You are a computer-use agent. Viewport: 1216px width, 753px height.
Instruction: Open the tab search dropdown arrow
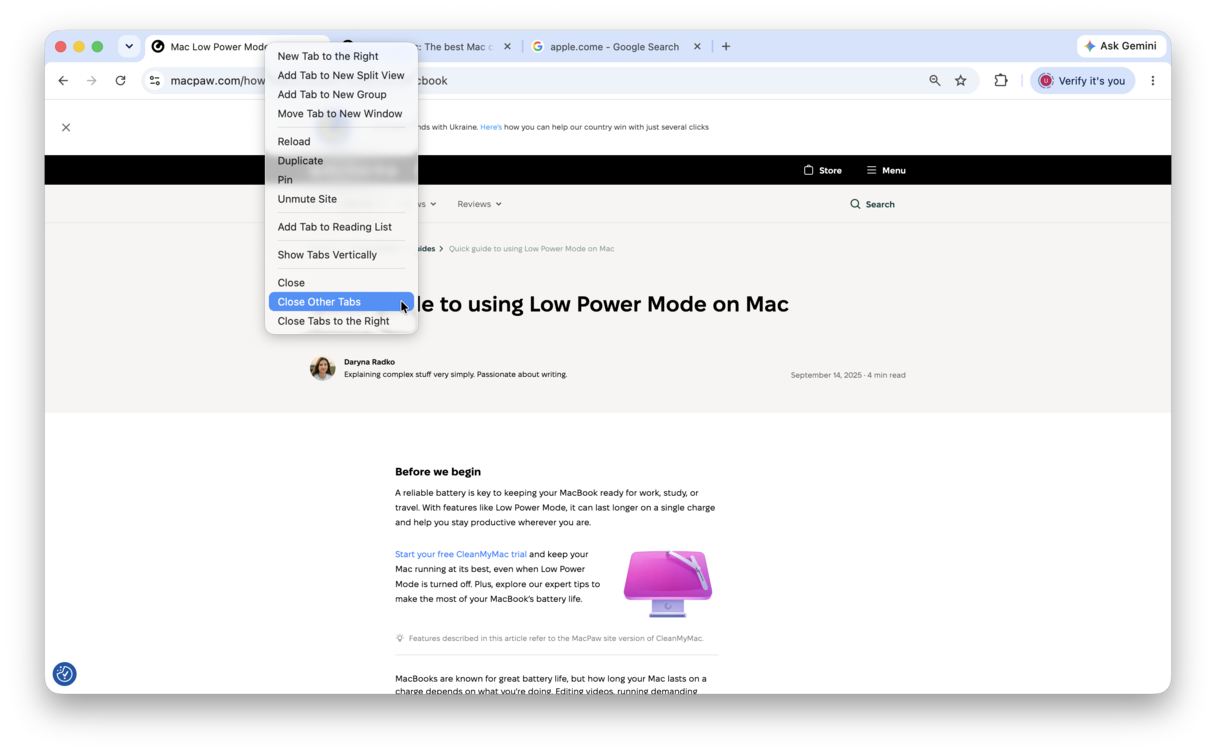point(129,46)
